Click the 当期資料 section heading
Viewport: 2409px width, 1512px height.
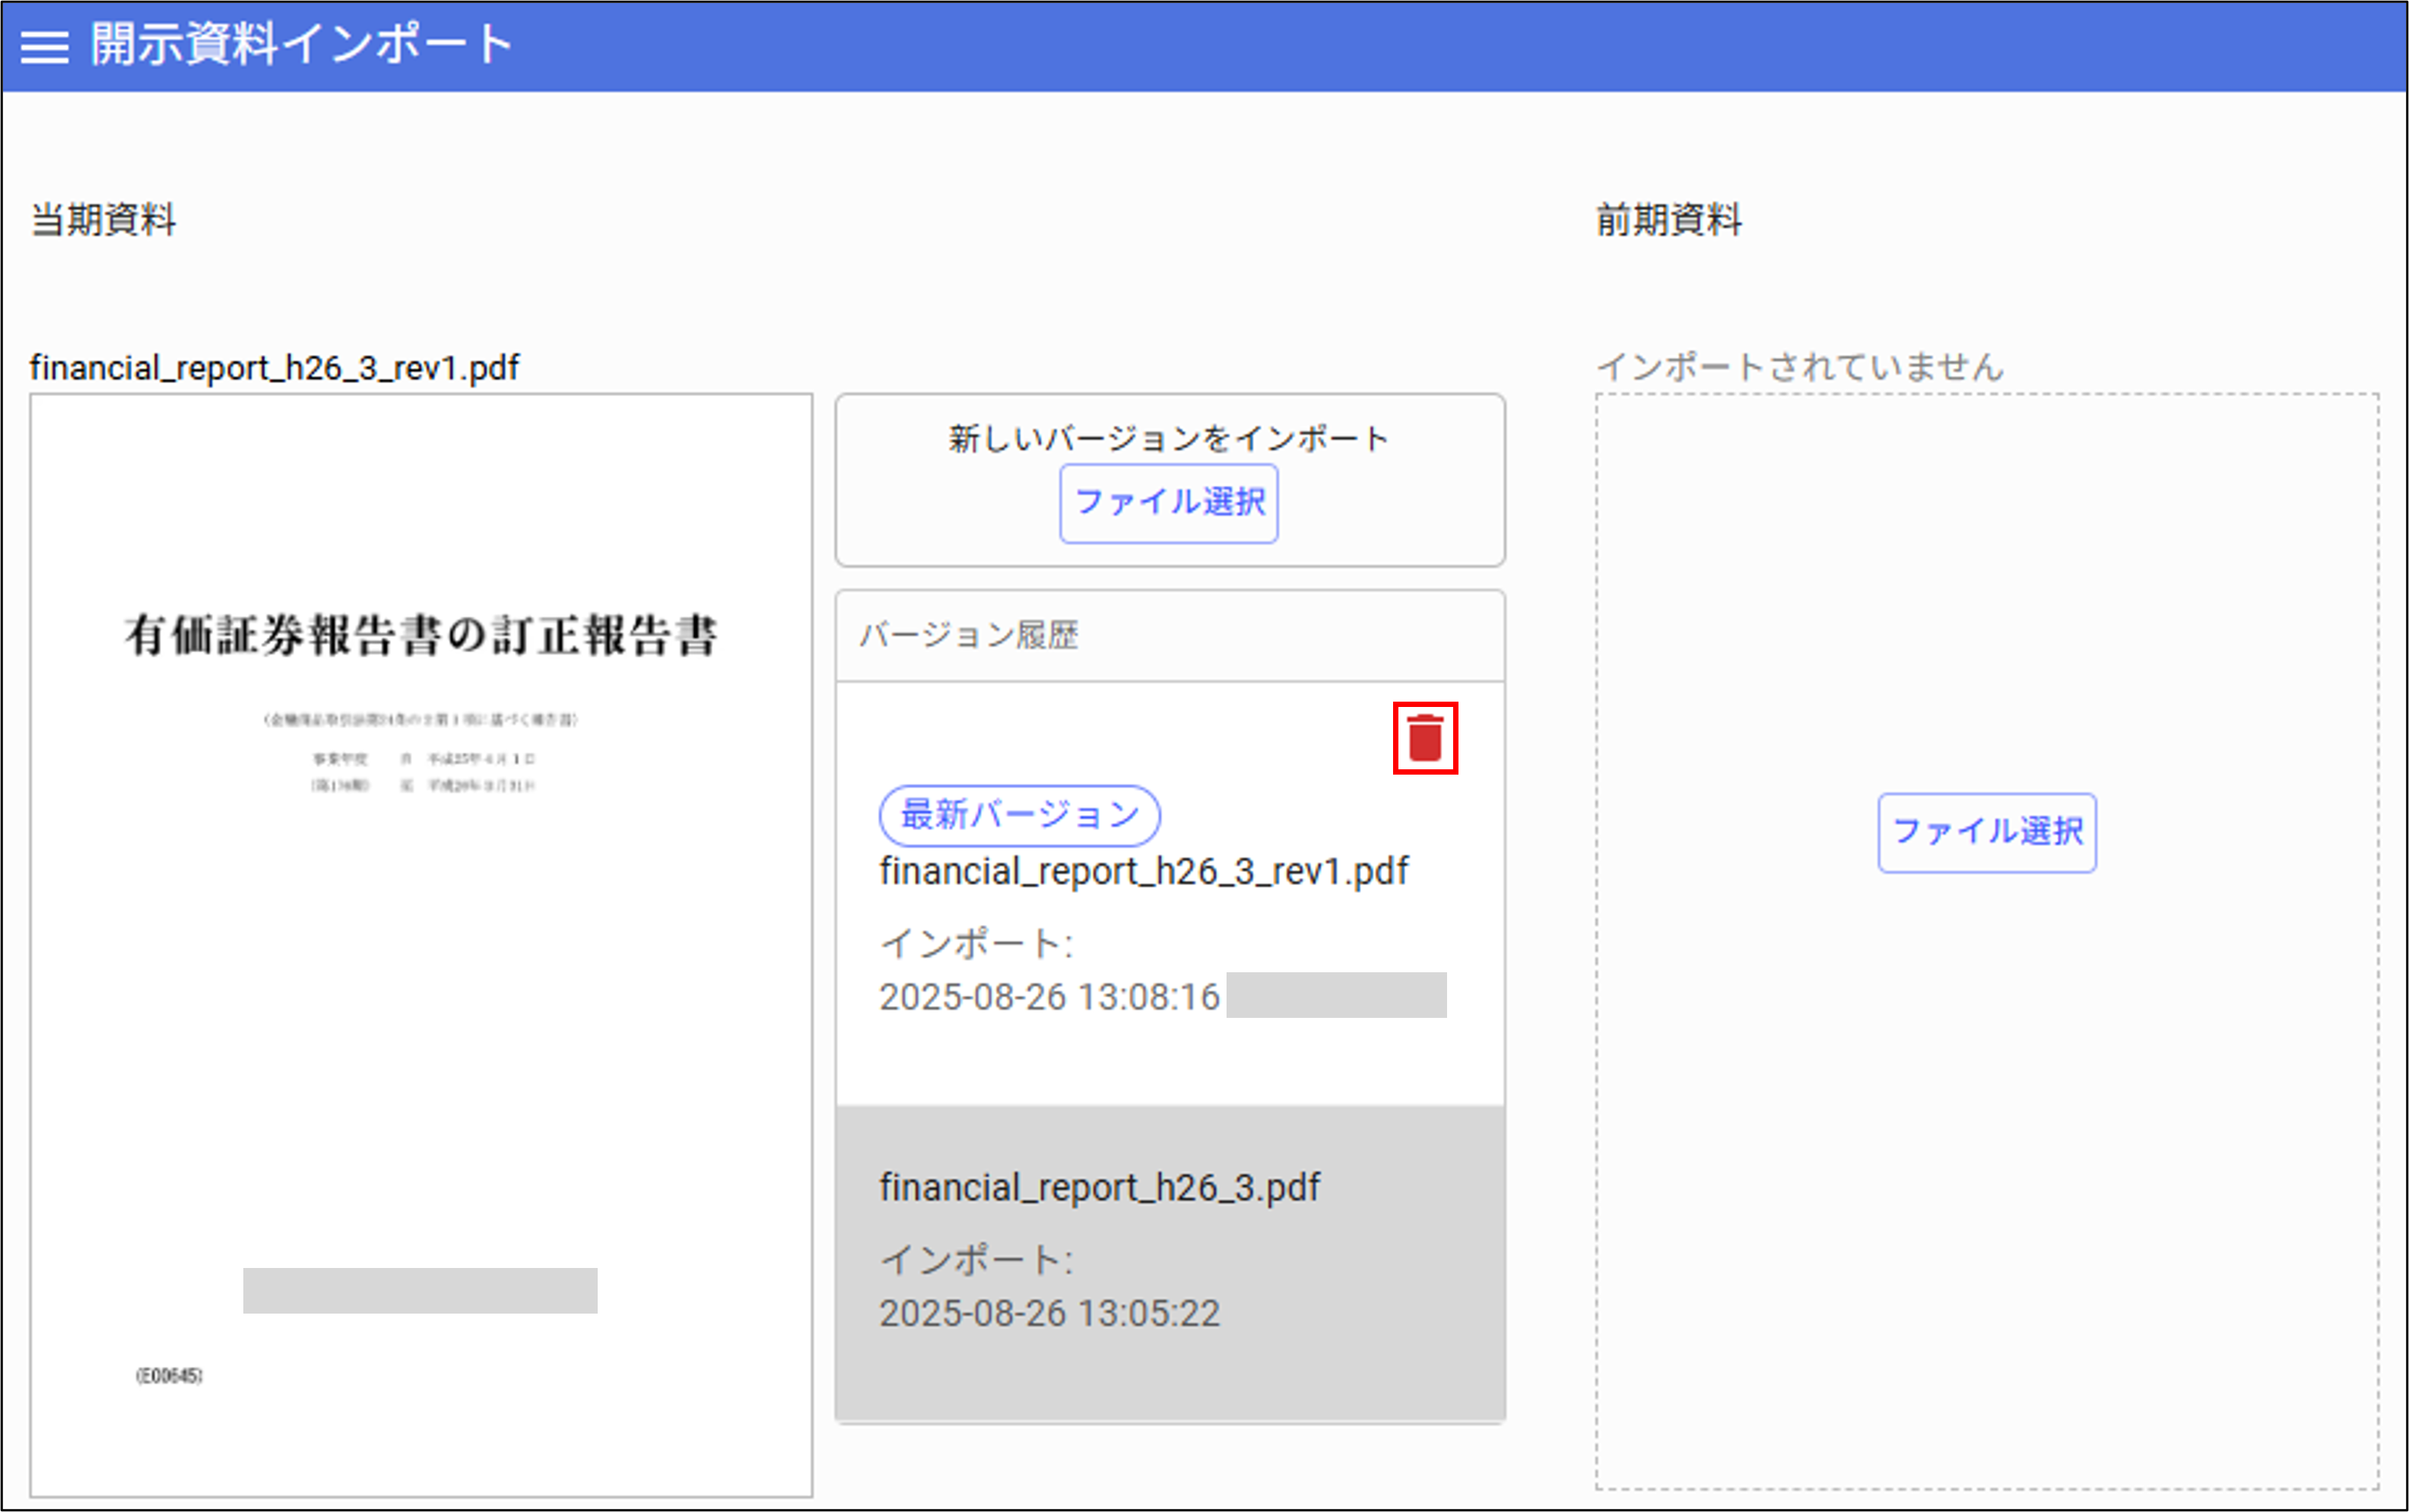[103, 220]
